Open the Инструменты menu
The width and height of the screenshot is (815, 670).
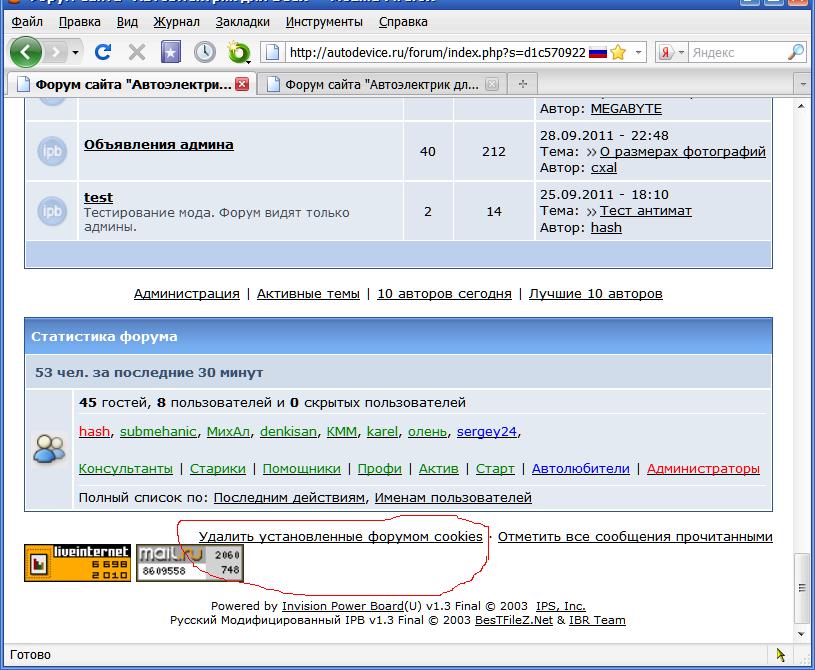point(324,22)
